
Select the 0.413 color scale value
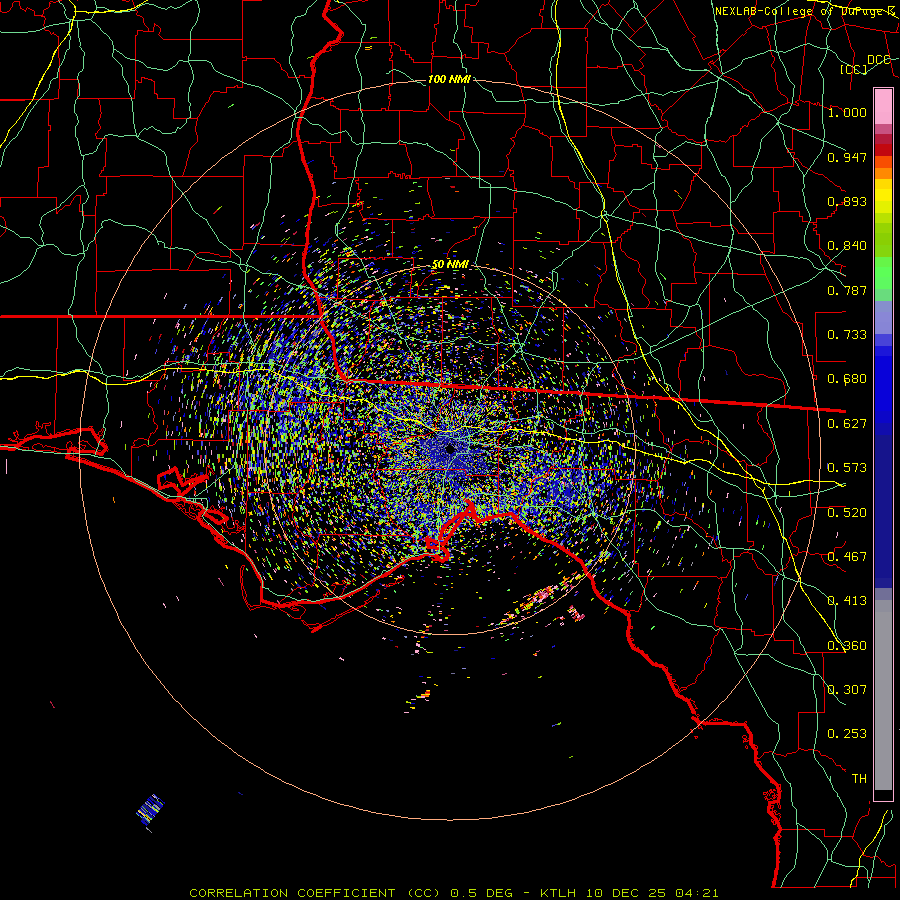(x=847, y=601)
